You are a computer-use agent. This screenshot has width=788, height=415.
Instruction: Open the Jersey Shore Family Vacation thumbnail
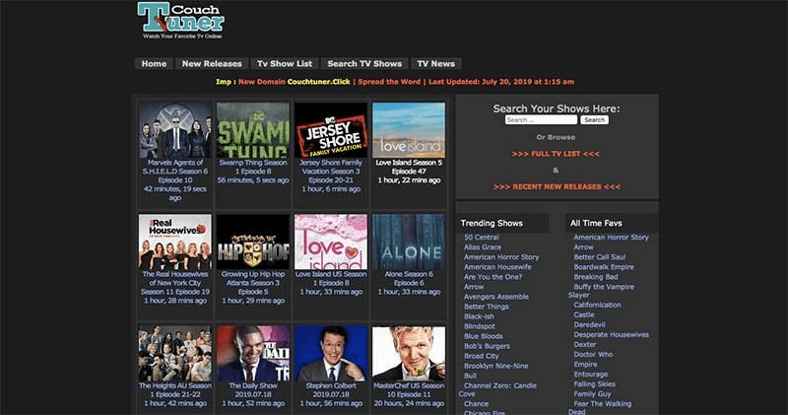tap(331, 130)
